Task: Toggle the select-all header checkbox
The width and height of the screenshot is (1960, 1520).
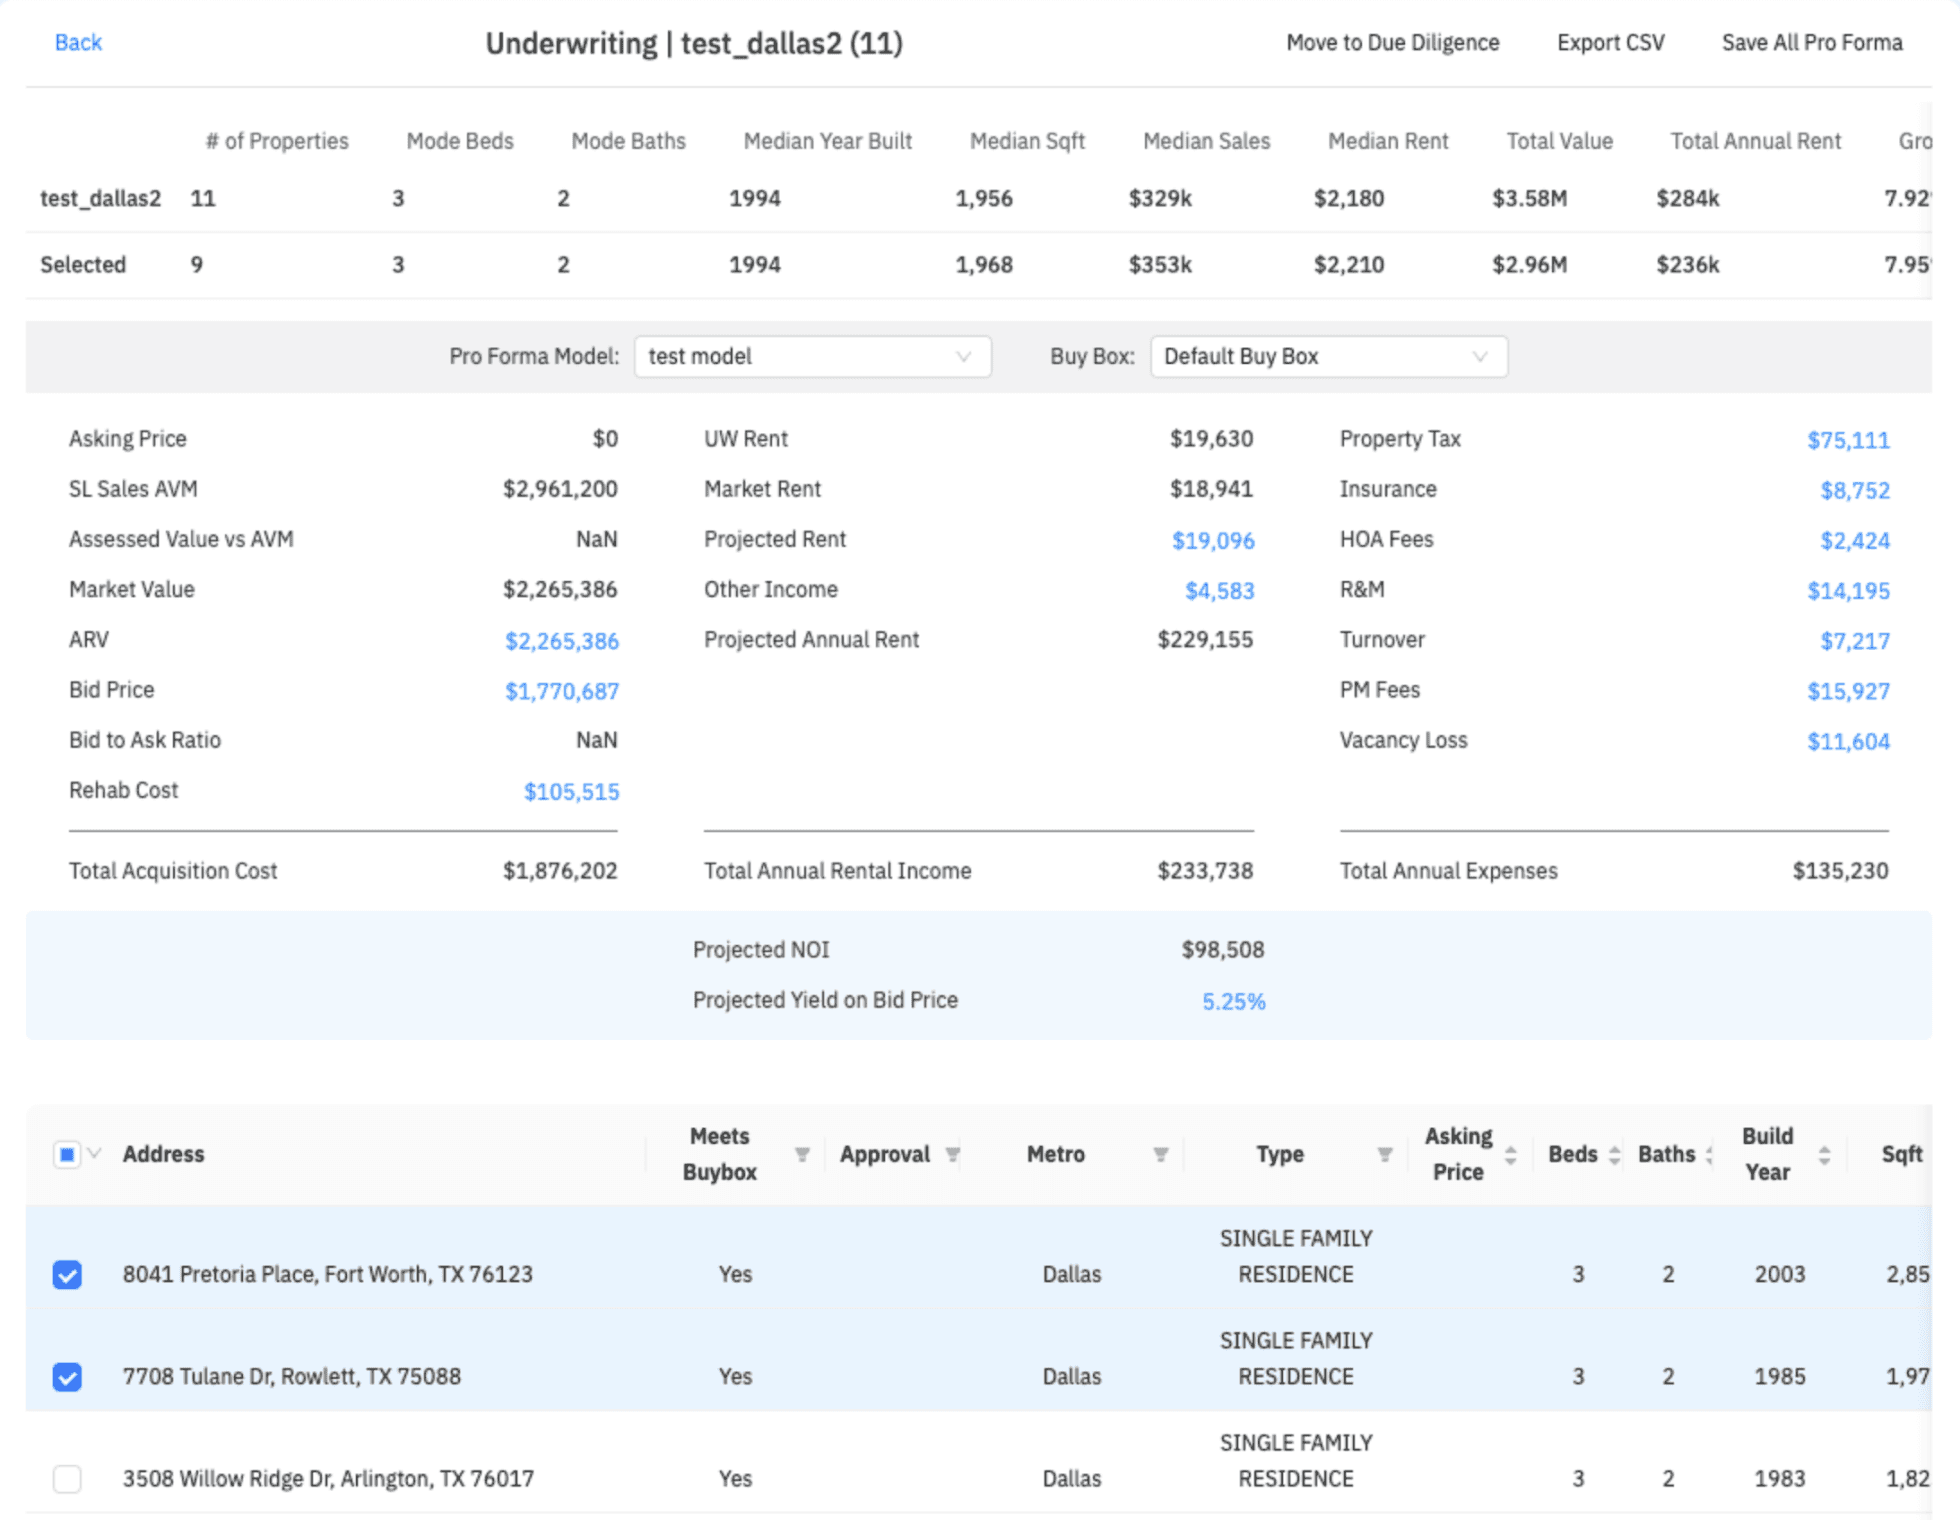Action: point(67,1155)
